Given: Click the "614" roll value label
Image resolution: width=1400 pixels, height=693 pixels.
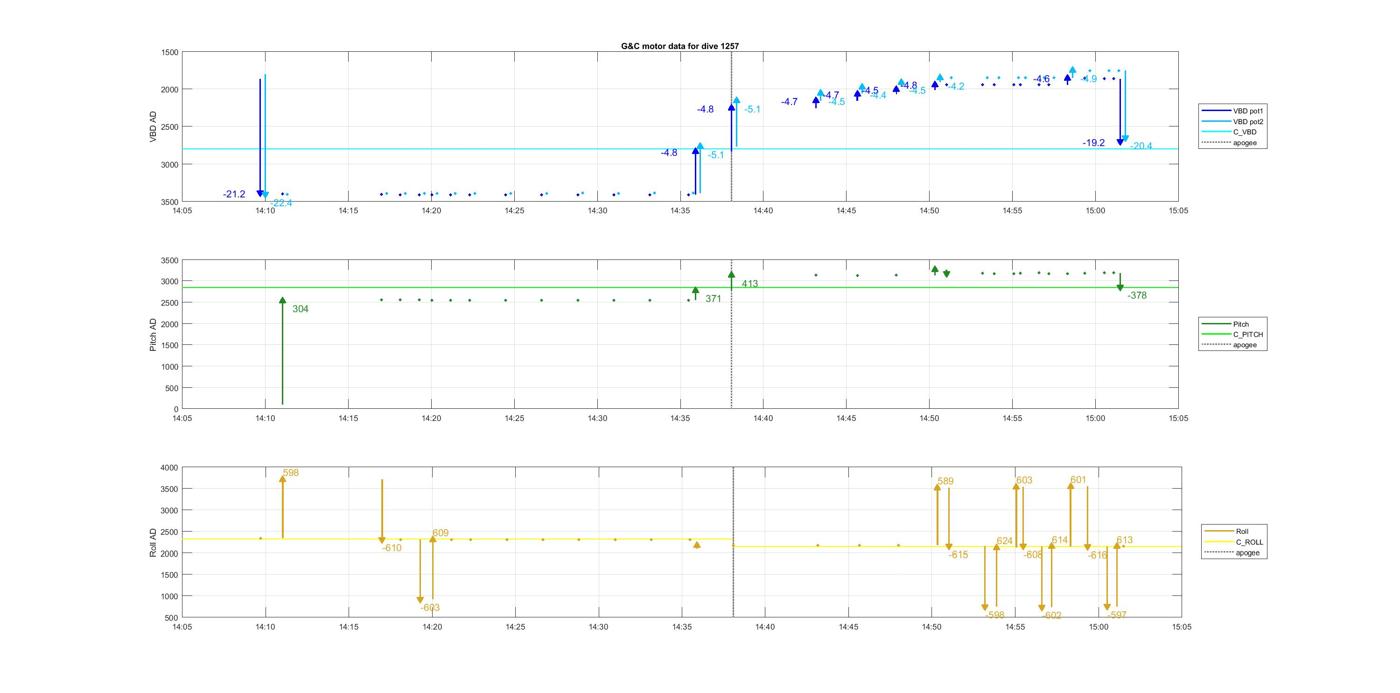Looking at the screenshot, I should (1060, 540).
